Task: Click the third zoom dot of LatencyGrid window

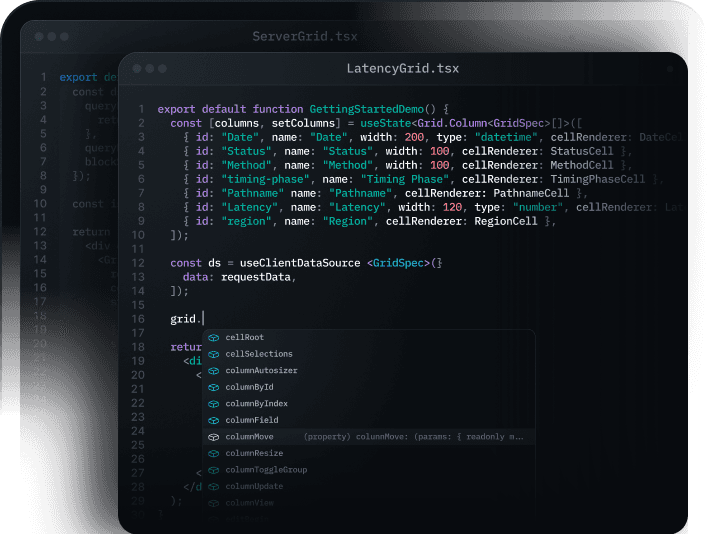Action: (163, 69)
